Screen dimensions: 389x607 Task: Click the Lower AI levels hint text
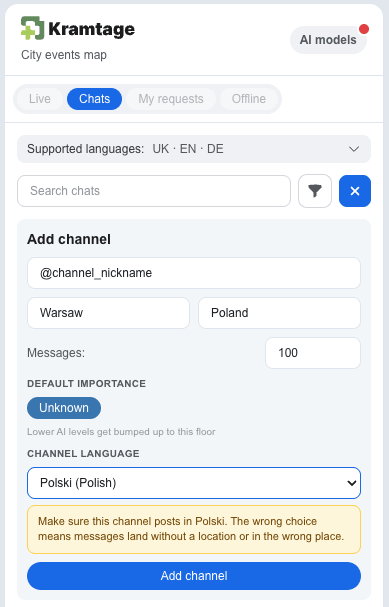pyautogui.click(x=121, y=432)
